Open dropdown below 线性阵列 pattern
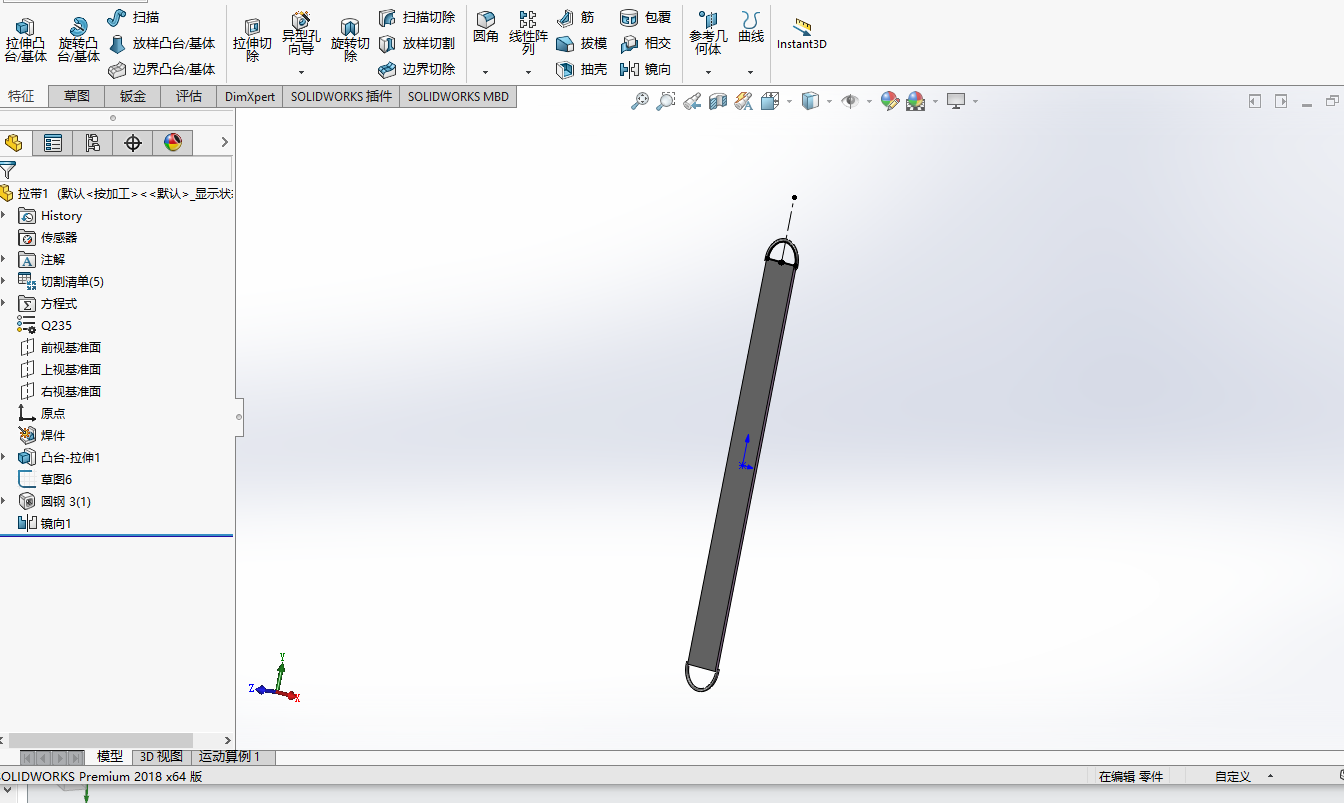 coord(528,72)
